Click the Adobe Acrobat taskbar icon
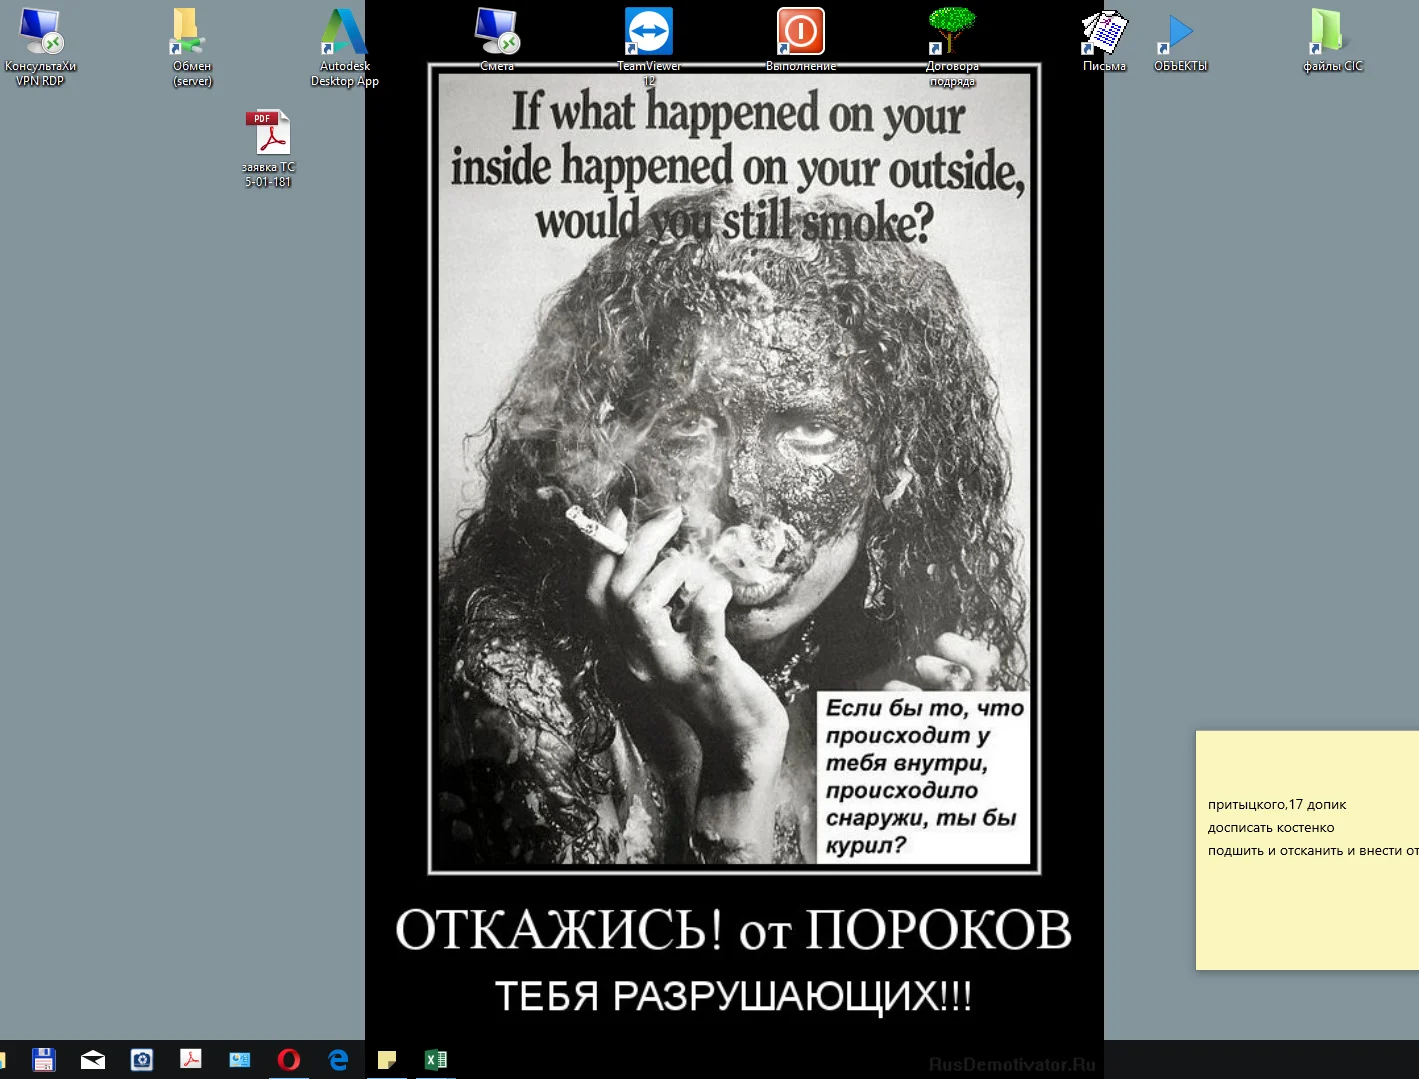The height and width of the screenshot is (1079, 1419). [x=191, y=1059]
